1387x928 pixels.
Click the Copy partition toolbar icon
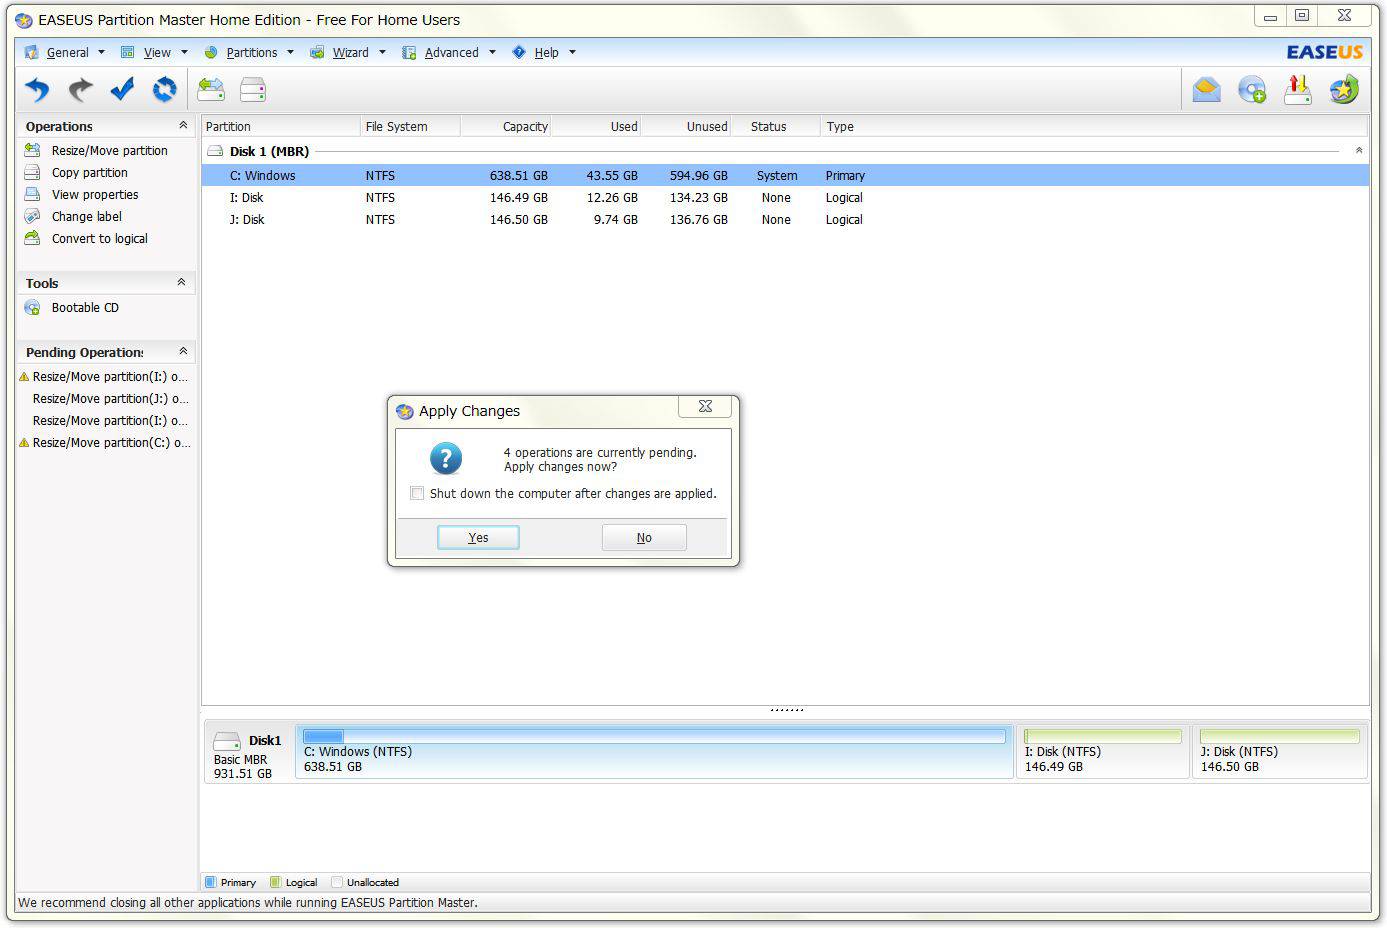tap(253, 90)
